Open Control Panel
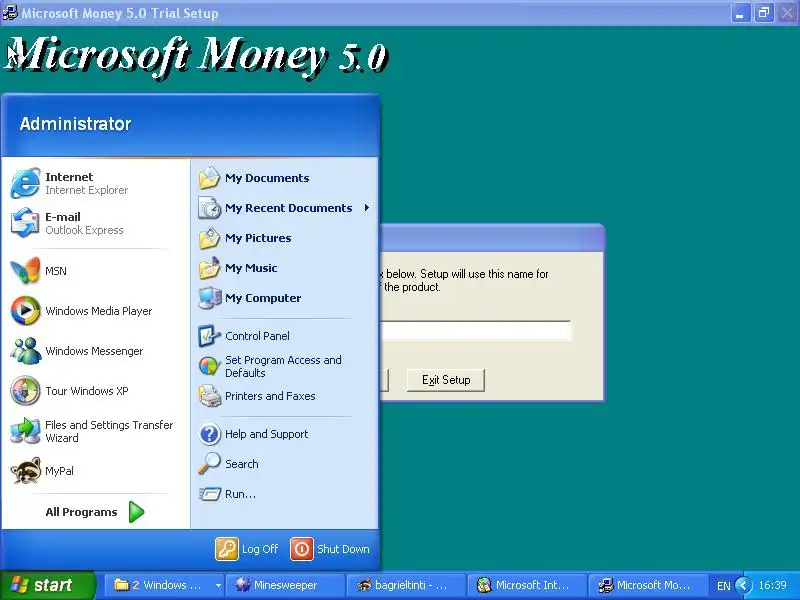This screenshot has width=800, height=600. click(285, 336)
